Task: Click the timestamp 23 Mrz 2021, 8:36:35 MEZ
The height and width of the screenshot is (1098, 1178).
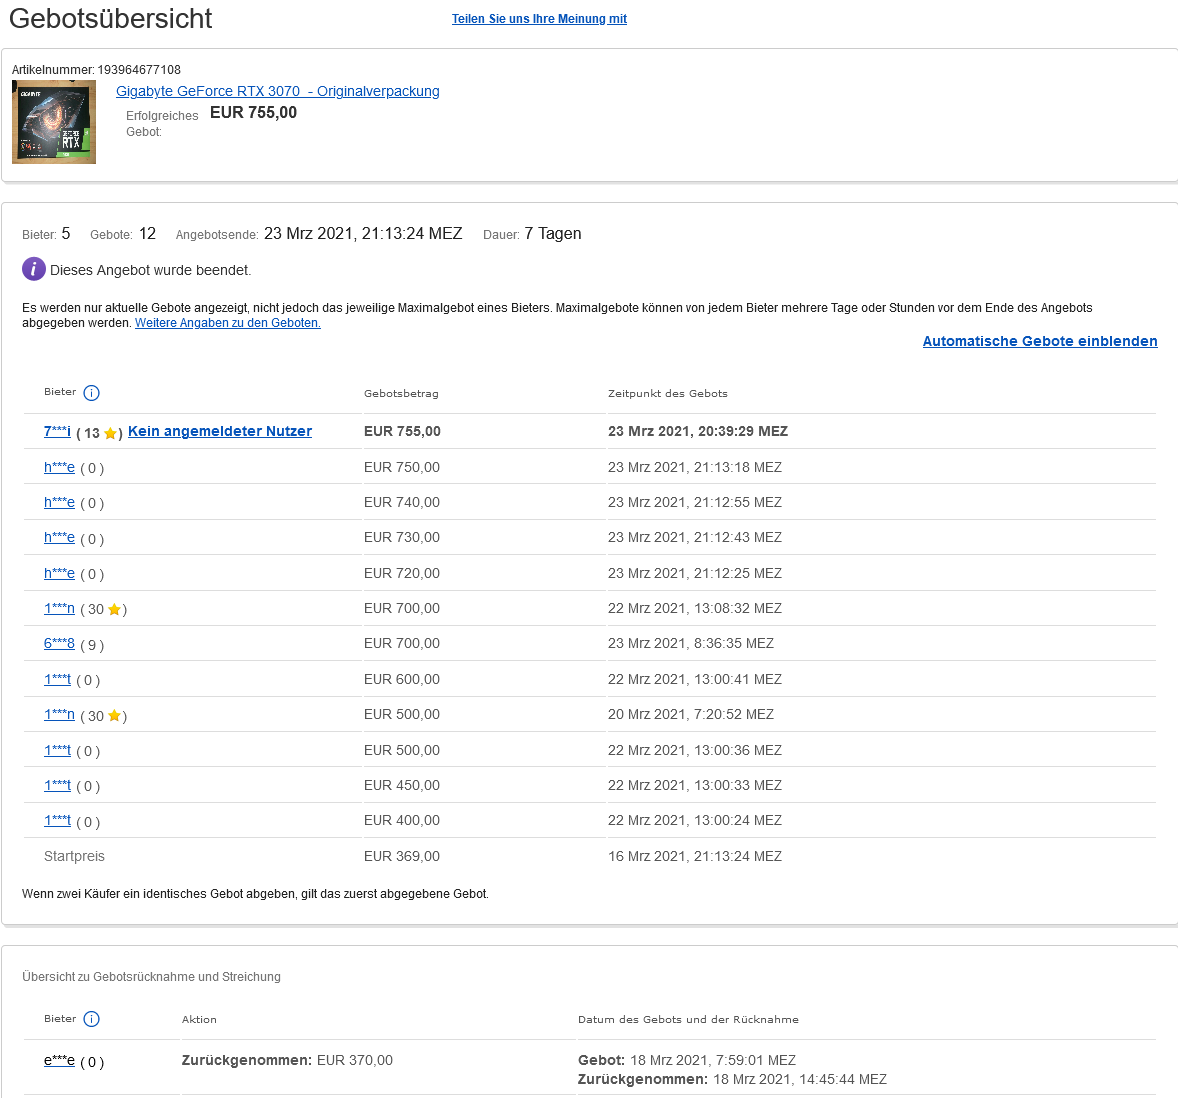Action: click(690, 644)
